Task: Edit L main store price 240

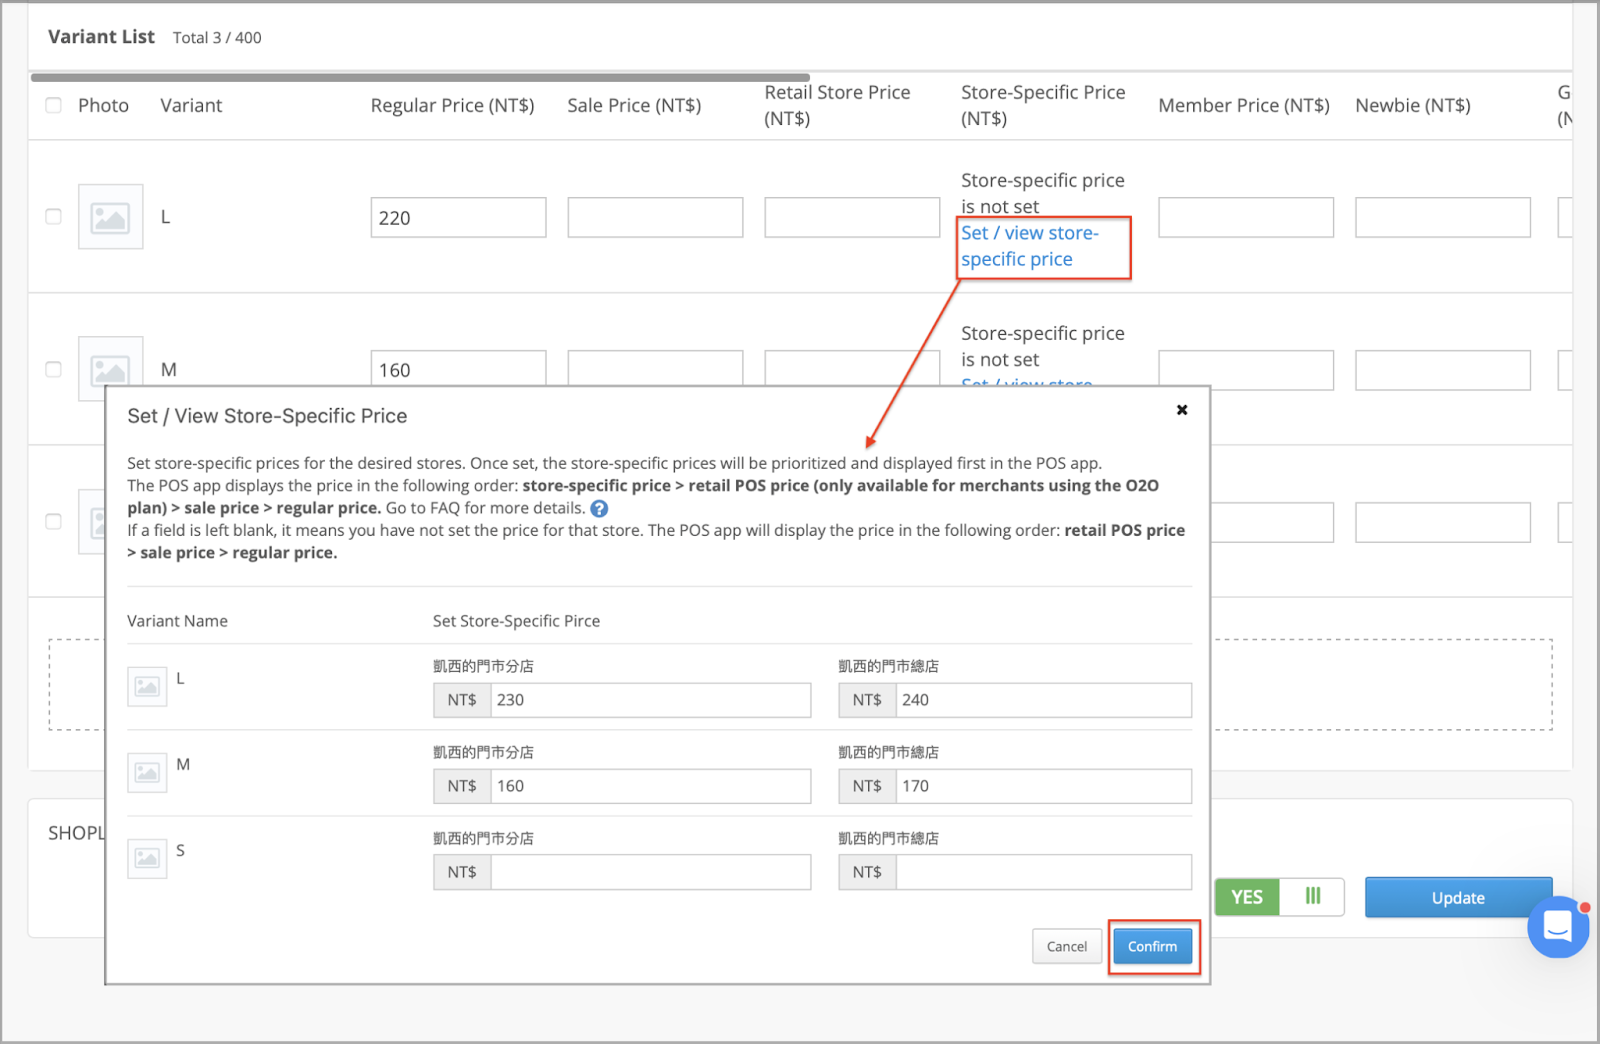Action: pyautogui.click(x=1043, y=700)
